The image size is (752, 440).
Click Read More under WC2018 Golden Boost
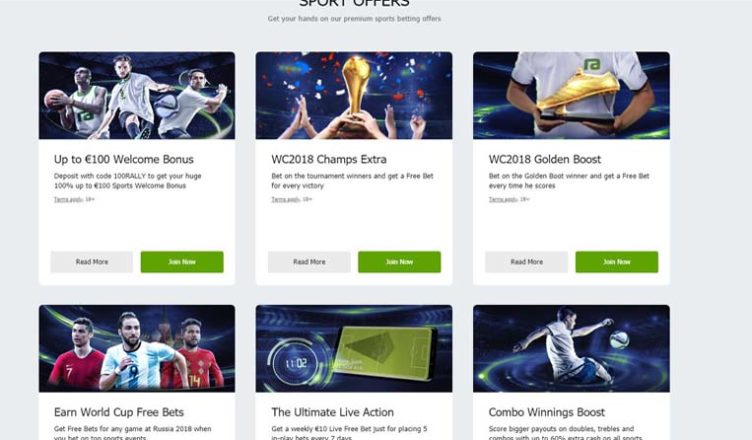click(527, 262)
